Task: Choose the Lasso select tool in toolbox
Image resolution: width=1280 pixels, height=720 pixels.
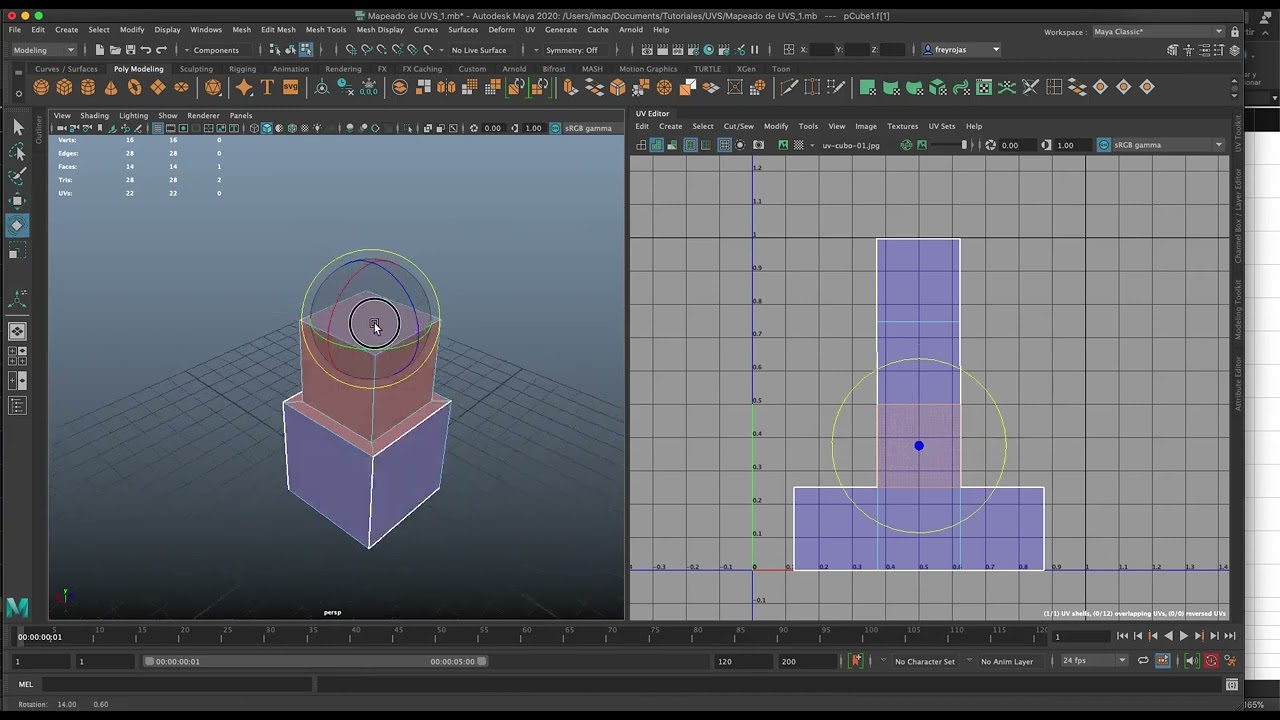Action: (x=17, y=152)
